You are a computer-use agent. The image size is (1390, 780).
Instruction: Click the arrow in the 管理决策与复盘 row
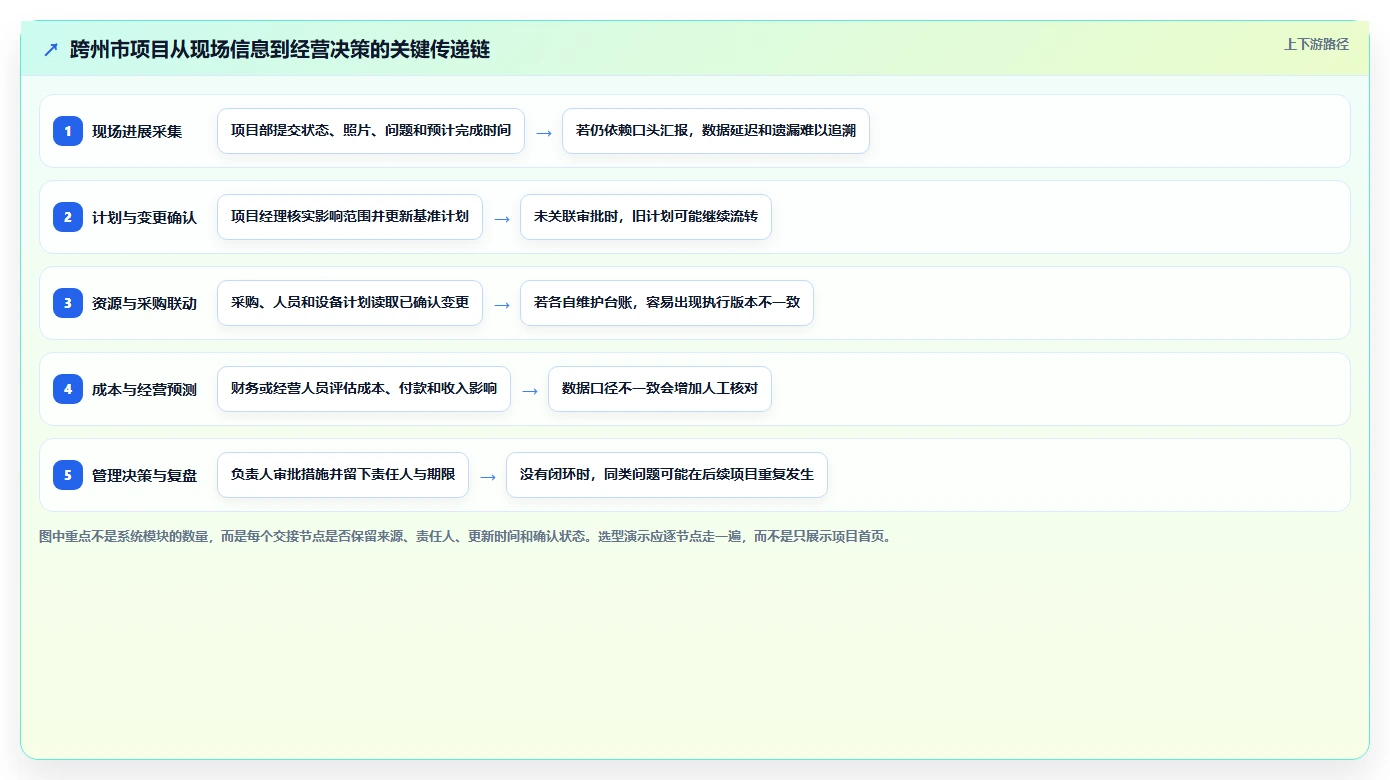click(488, 476)
